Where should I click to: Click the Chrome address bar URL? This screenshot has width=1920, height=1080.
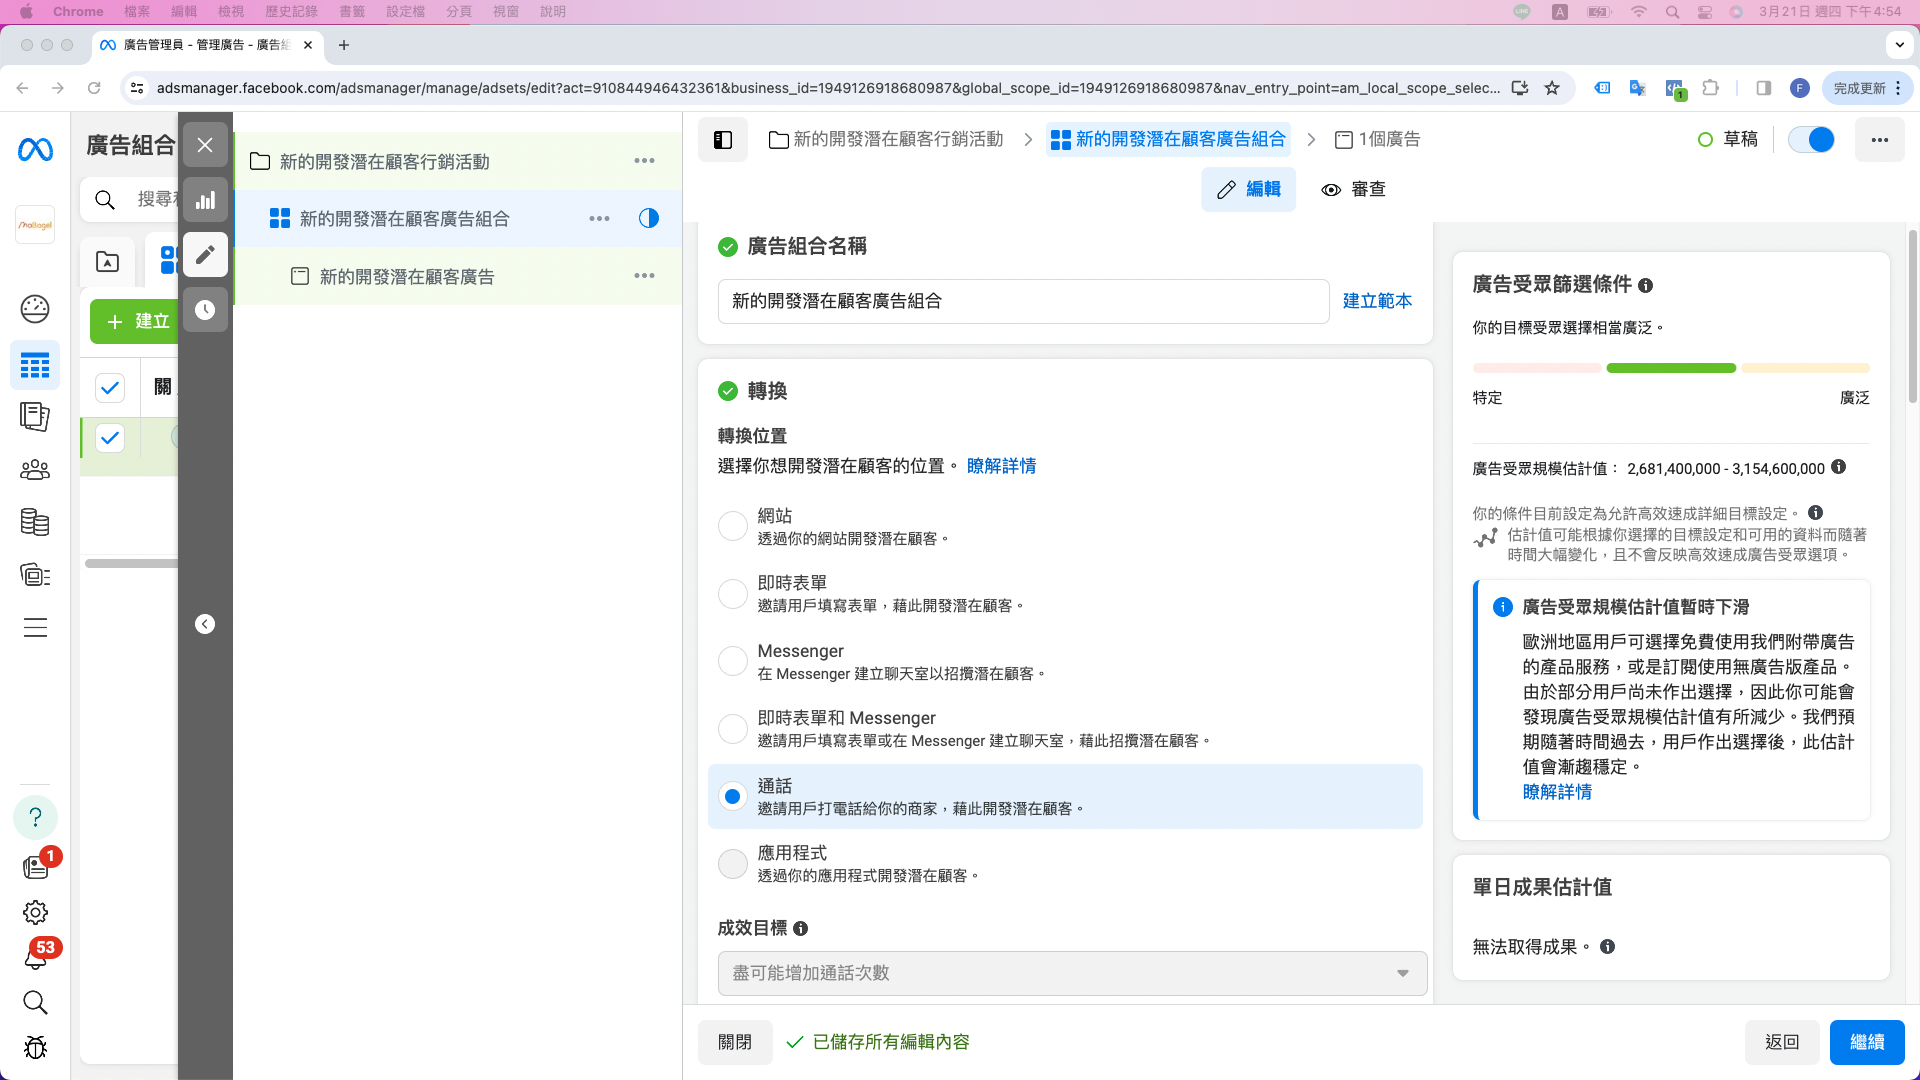point(828,88)
